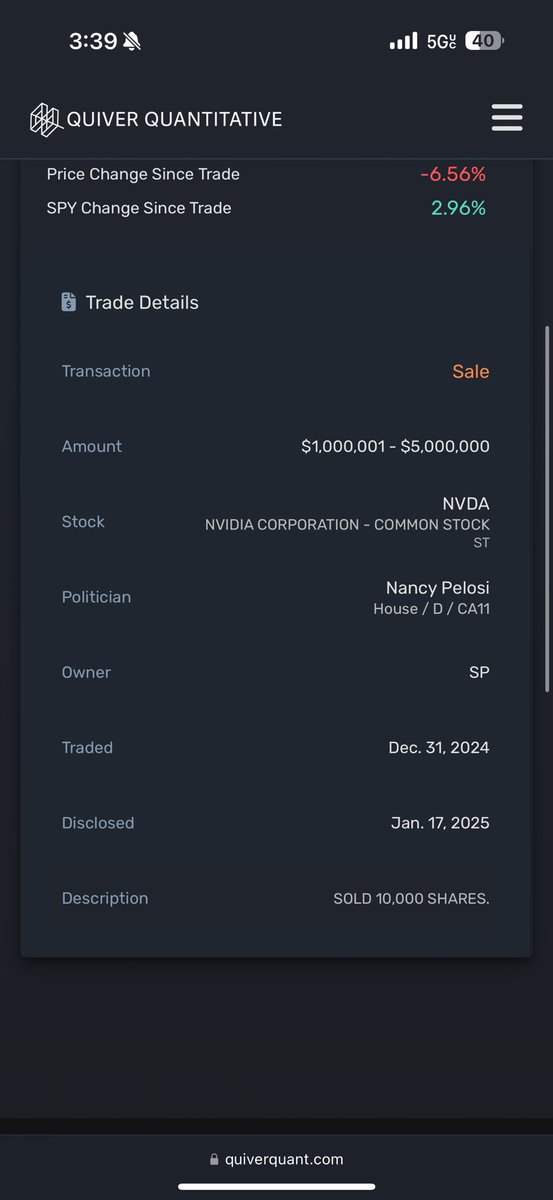Click the QUIVER QUANTITATIVE site title
The height and width of the screenshot is (1200, 553).
coord(174,119)
